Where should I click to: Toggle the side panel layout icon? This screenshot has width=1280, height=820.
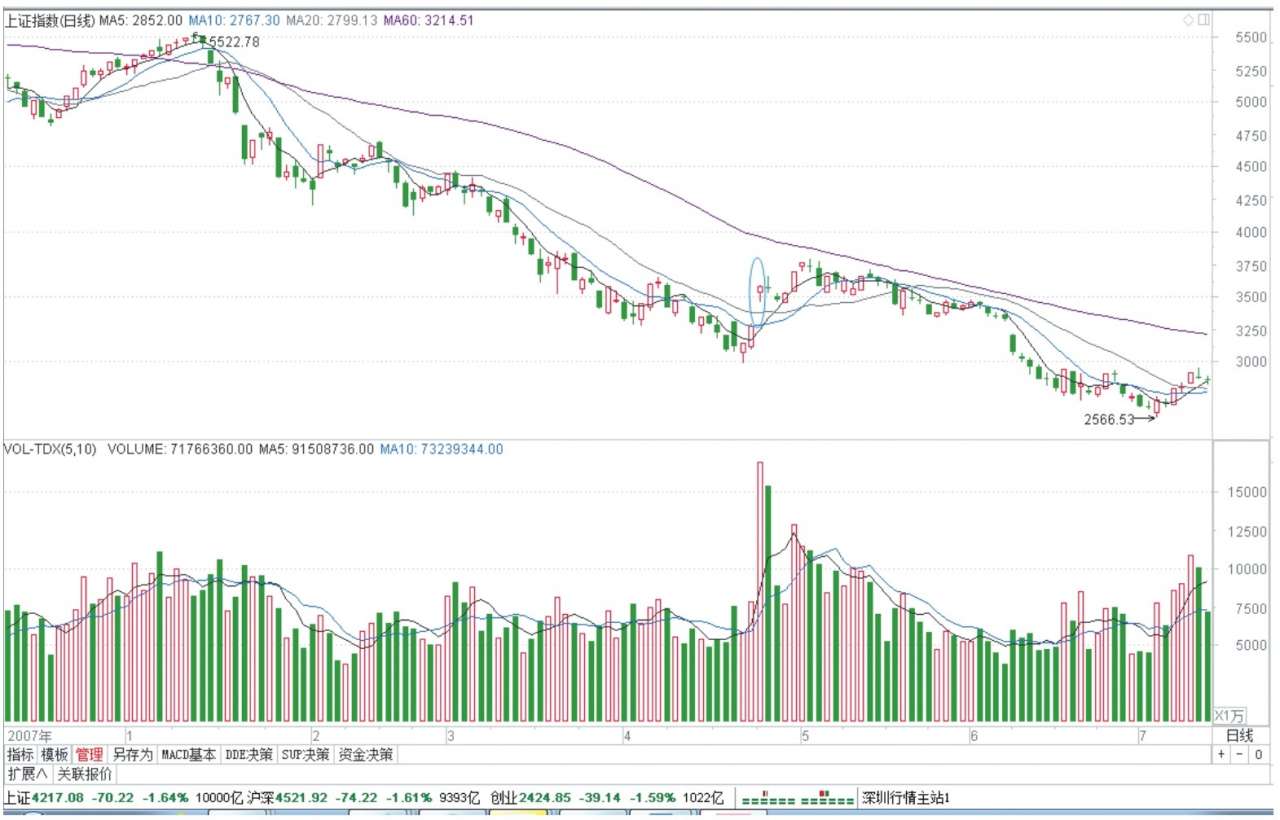click(1203, 19)
